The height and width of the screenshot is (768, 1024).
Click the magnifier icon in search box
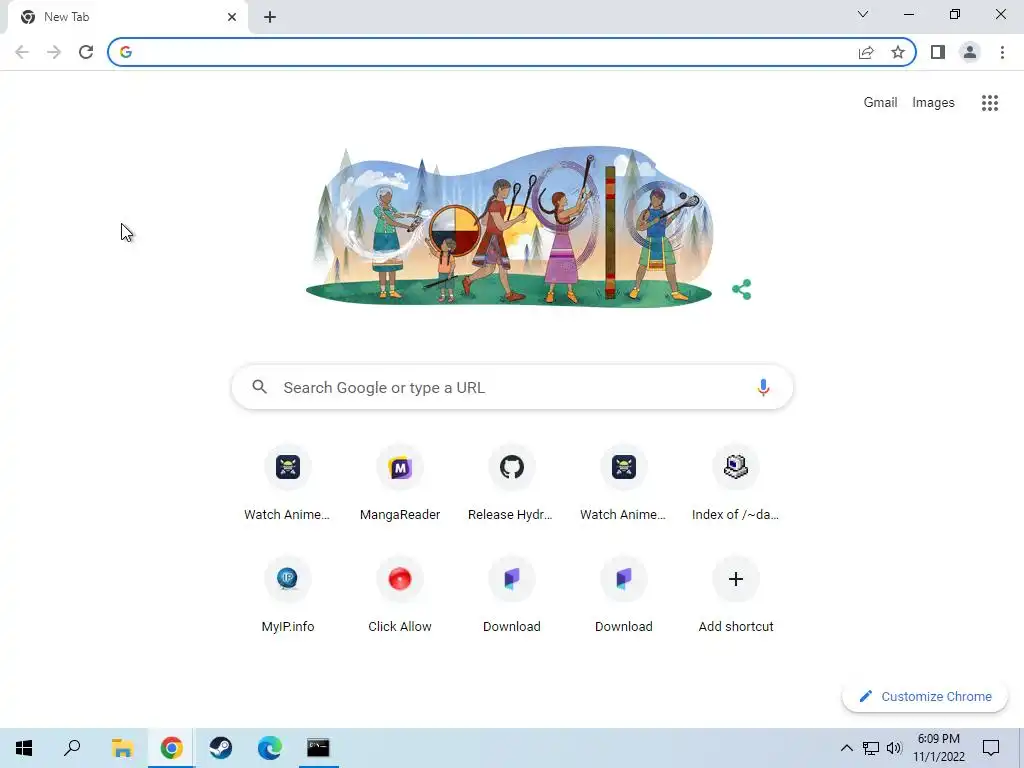pos(260,387)
